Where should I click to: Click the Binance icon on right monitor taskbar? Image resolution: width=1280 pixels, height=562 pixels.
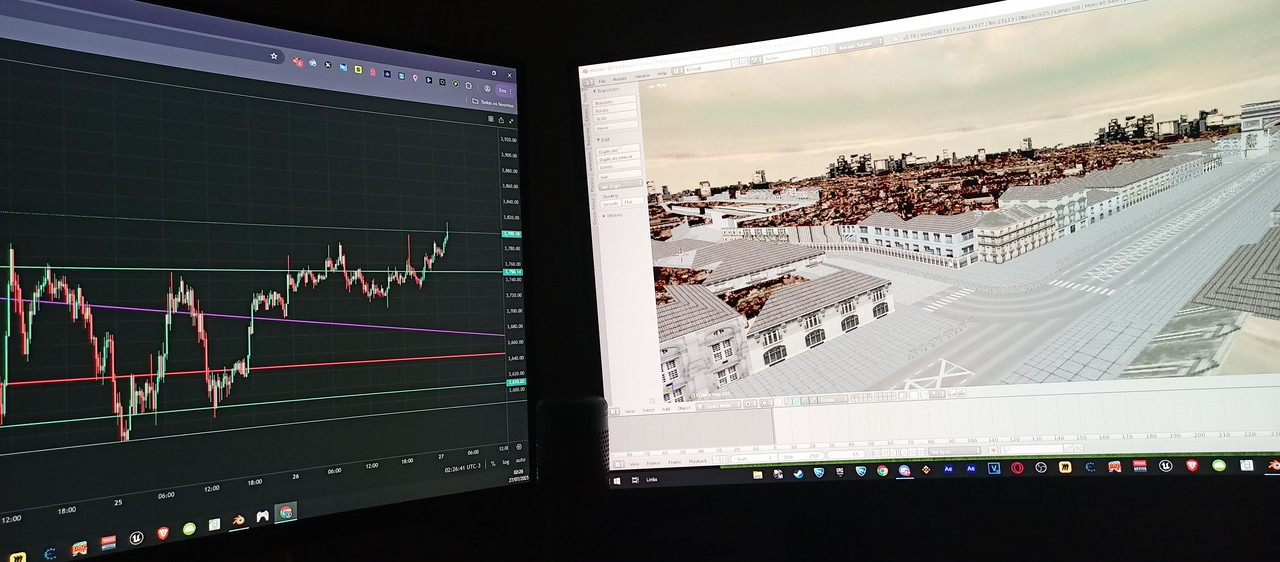coord(926,470)
